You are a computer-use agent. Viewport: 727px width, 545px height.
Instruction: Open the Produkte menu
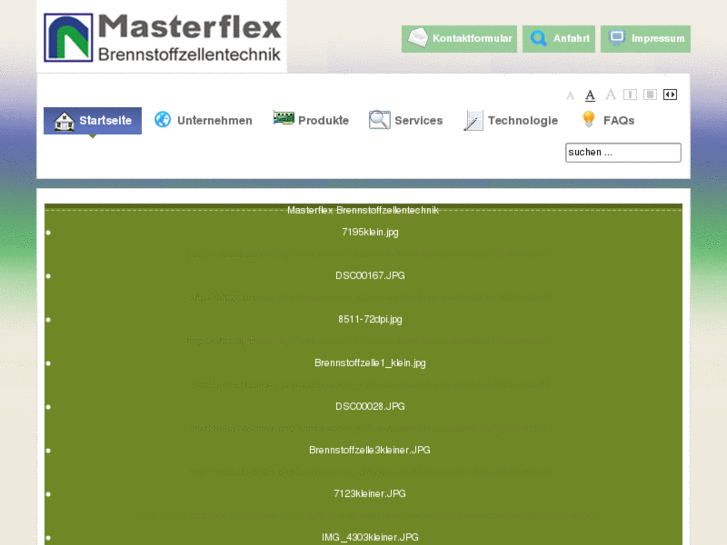[x=311, y=121]
